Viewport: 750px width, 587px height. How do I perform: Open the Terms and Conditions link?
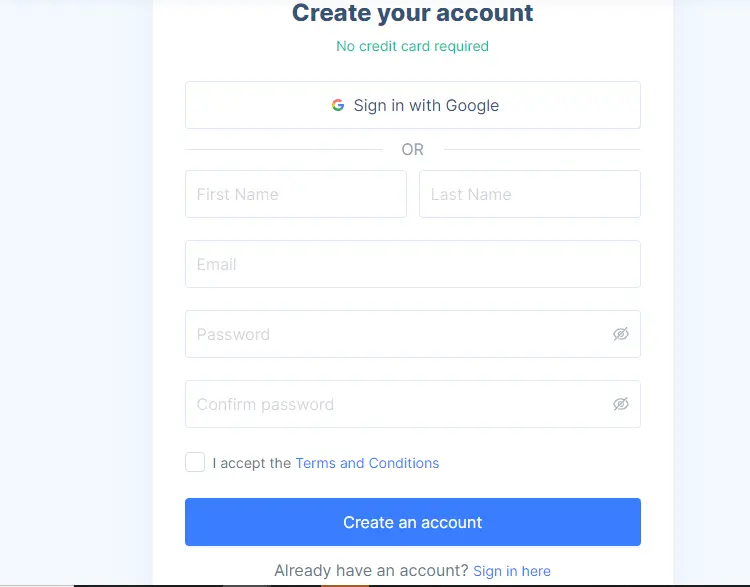pyautogui.click(x=367, y=463)
